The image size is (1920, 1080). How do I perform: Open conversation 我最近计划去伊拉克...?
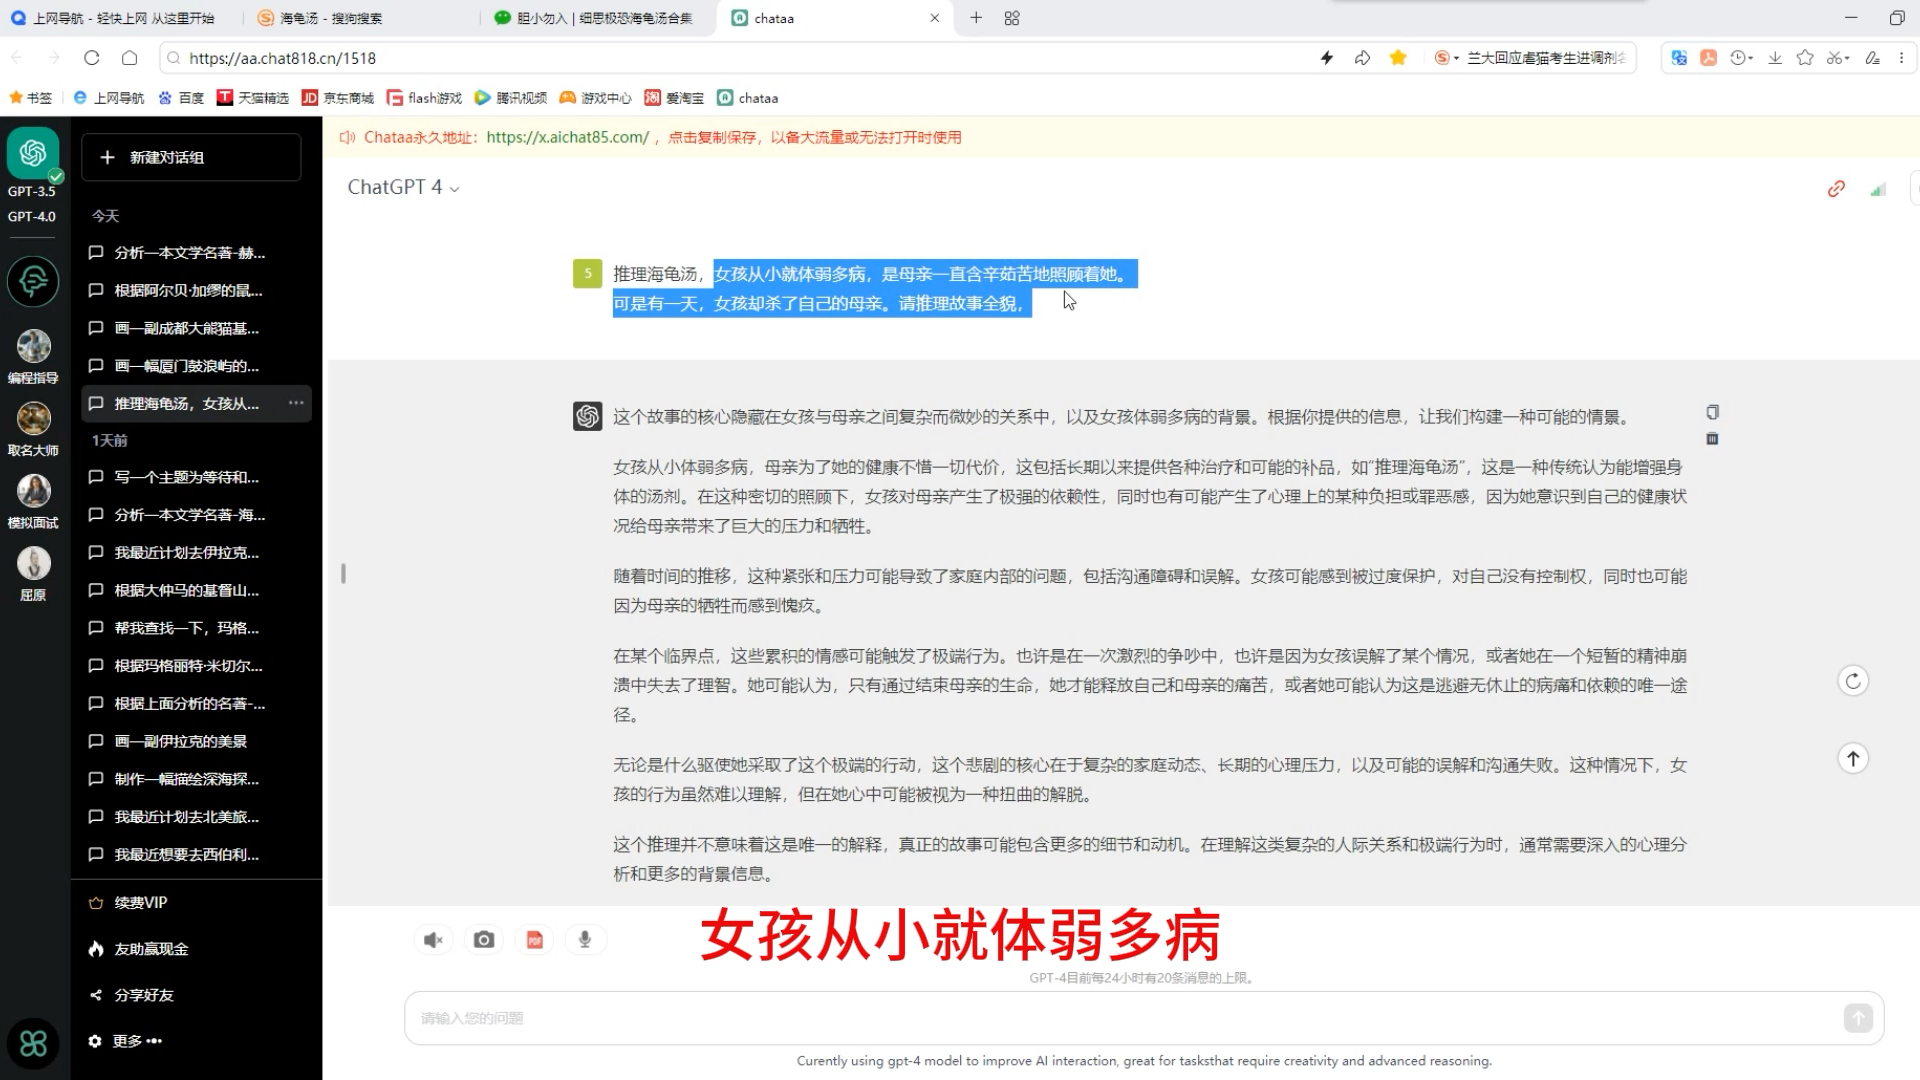point(196,552)
